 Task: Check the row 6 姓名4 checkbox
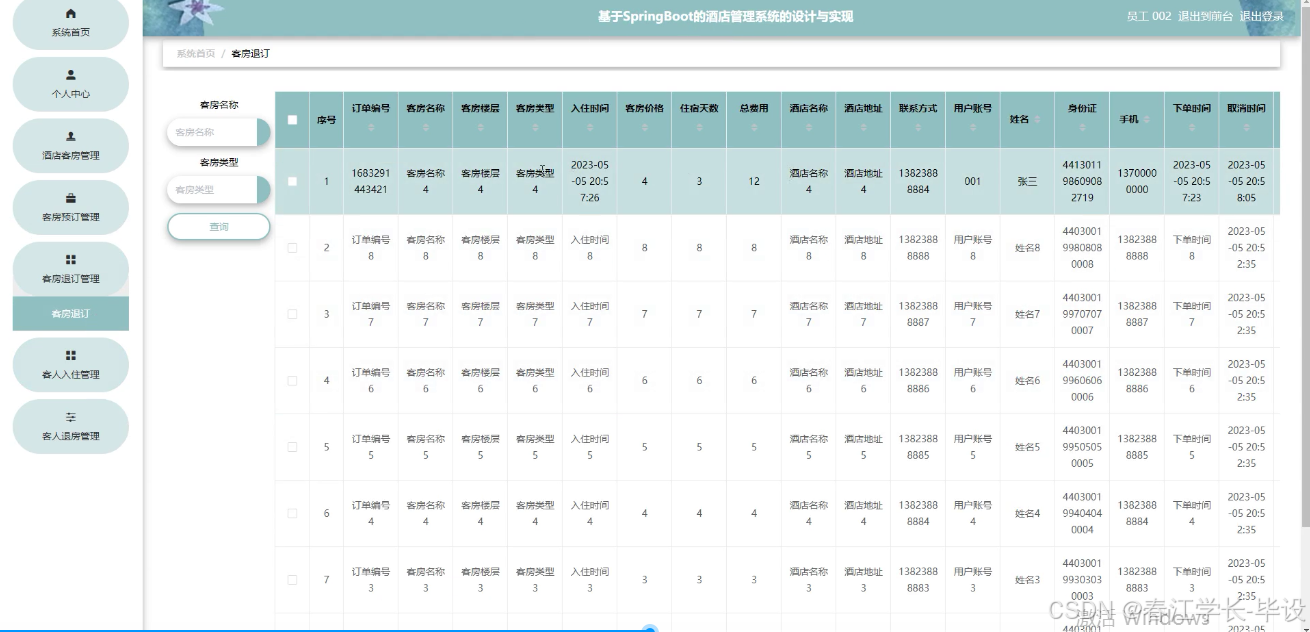[292, 513]
